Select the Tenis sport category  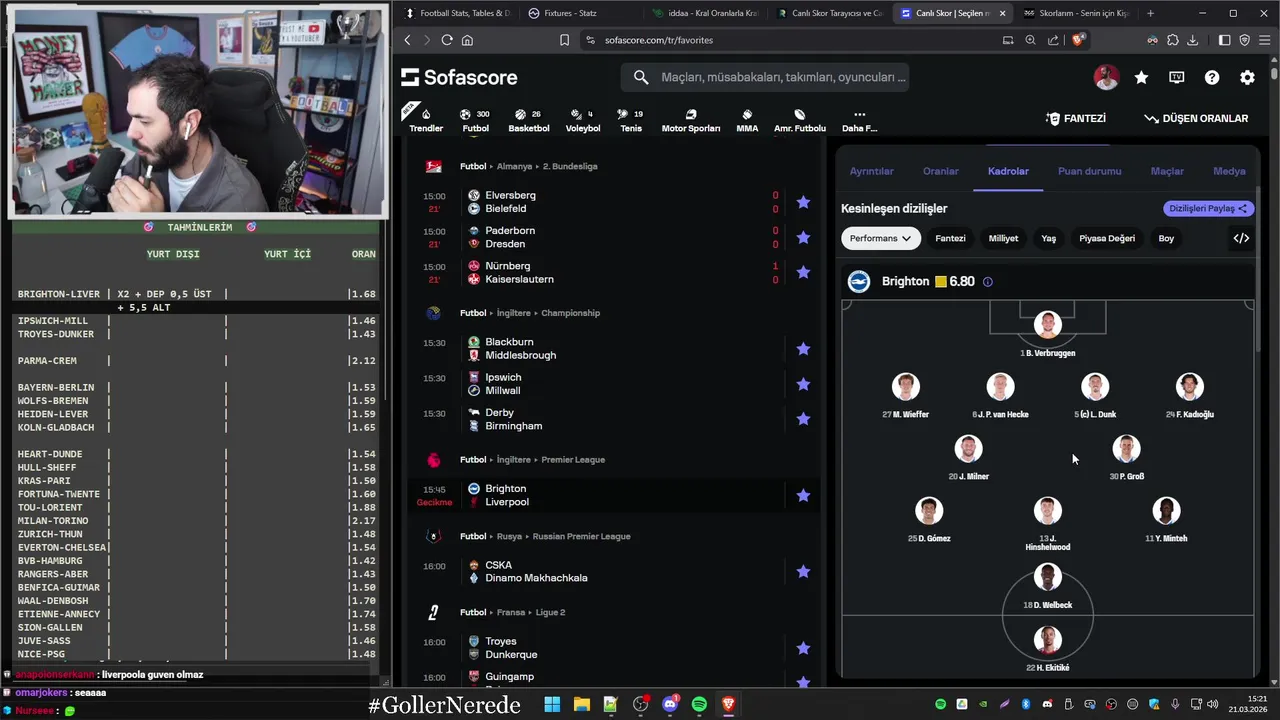pyautogui.click(x=631, y=120)
